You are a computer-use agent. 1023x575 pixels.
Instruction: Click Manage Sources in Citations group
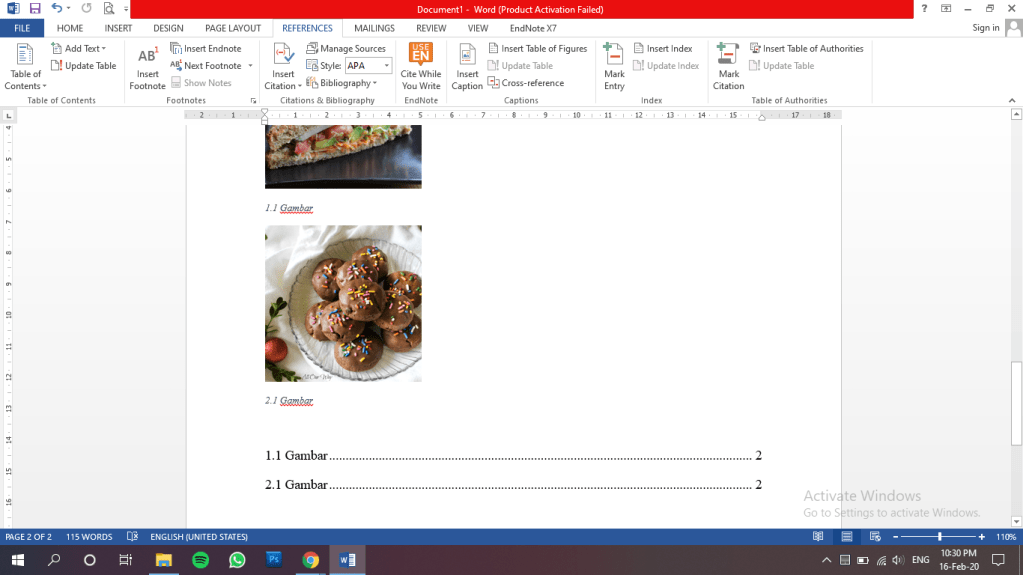point(346,48)
